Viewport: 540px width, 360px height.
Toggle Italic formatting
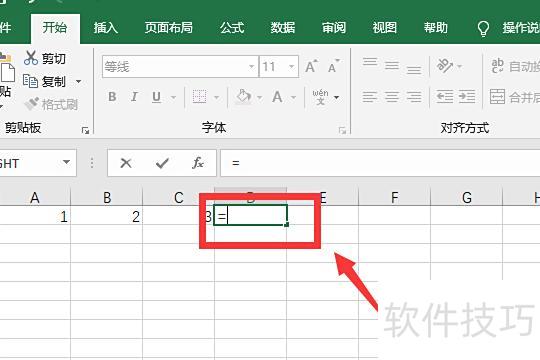134,97
